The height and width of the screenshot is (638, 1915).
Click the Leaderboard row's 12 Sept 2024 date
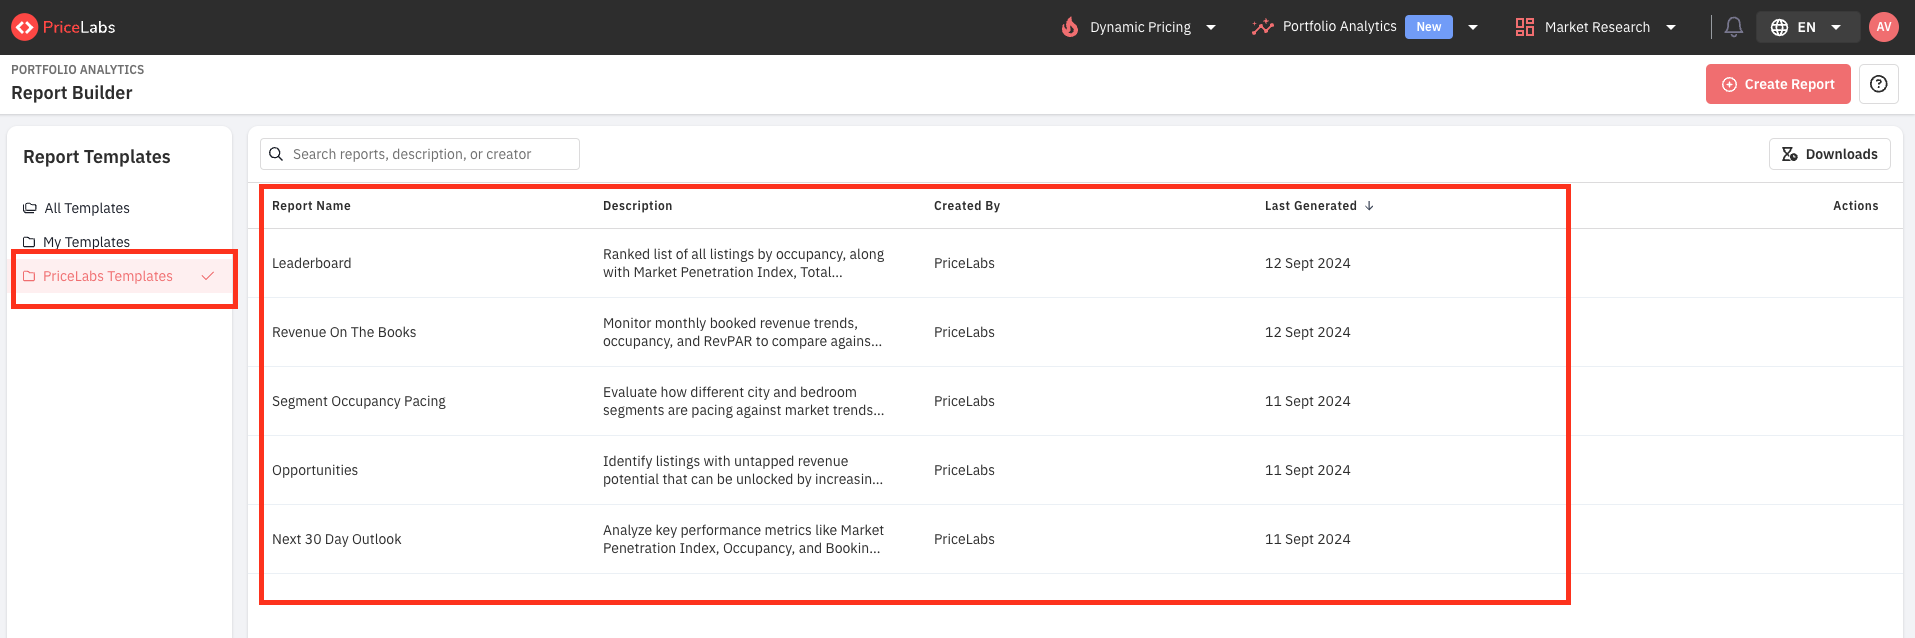[1307, 263]
